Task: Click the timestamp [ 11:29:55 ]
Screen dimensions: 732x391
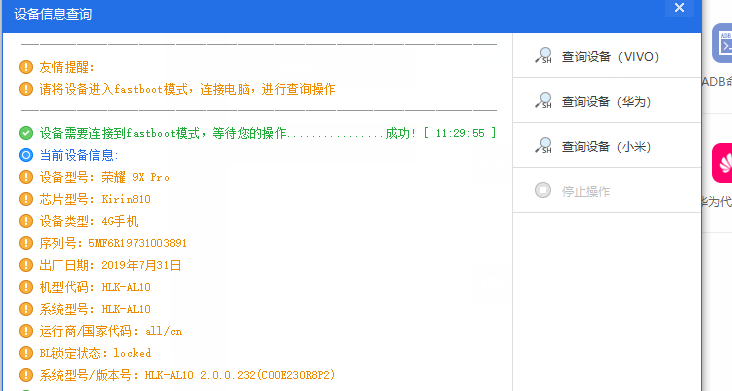Action: pos(460,133)
